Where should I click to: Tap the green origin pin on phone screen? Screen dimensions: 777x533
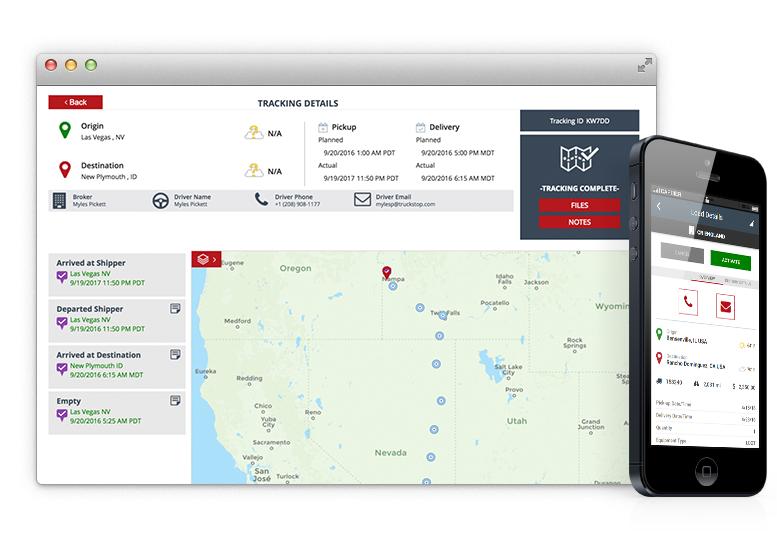point(659,334)
